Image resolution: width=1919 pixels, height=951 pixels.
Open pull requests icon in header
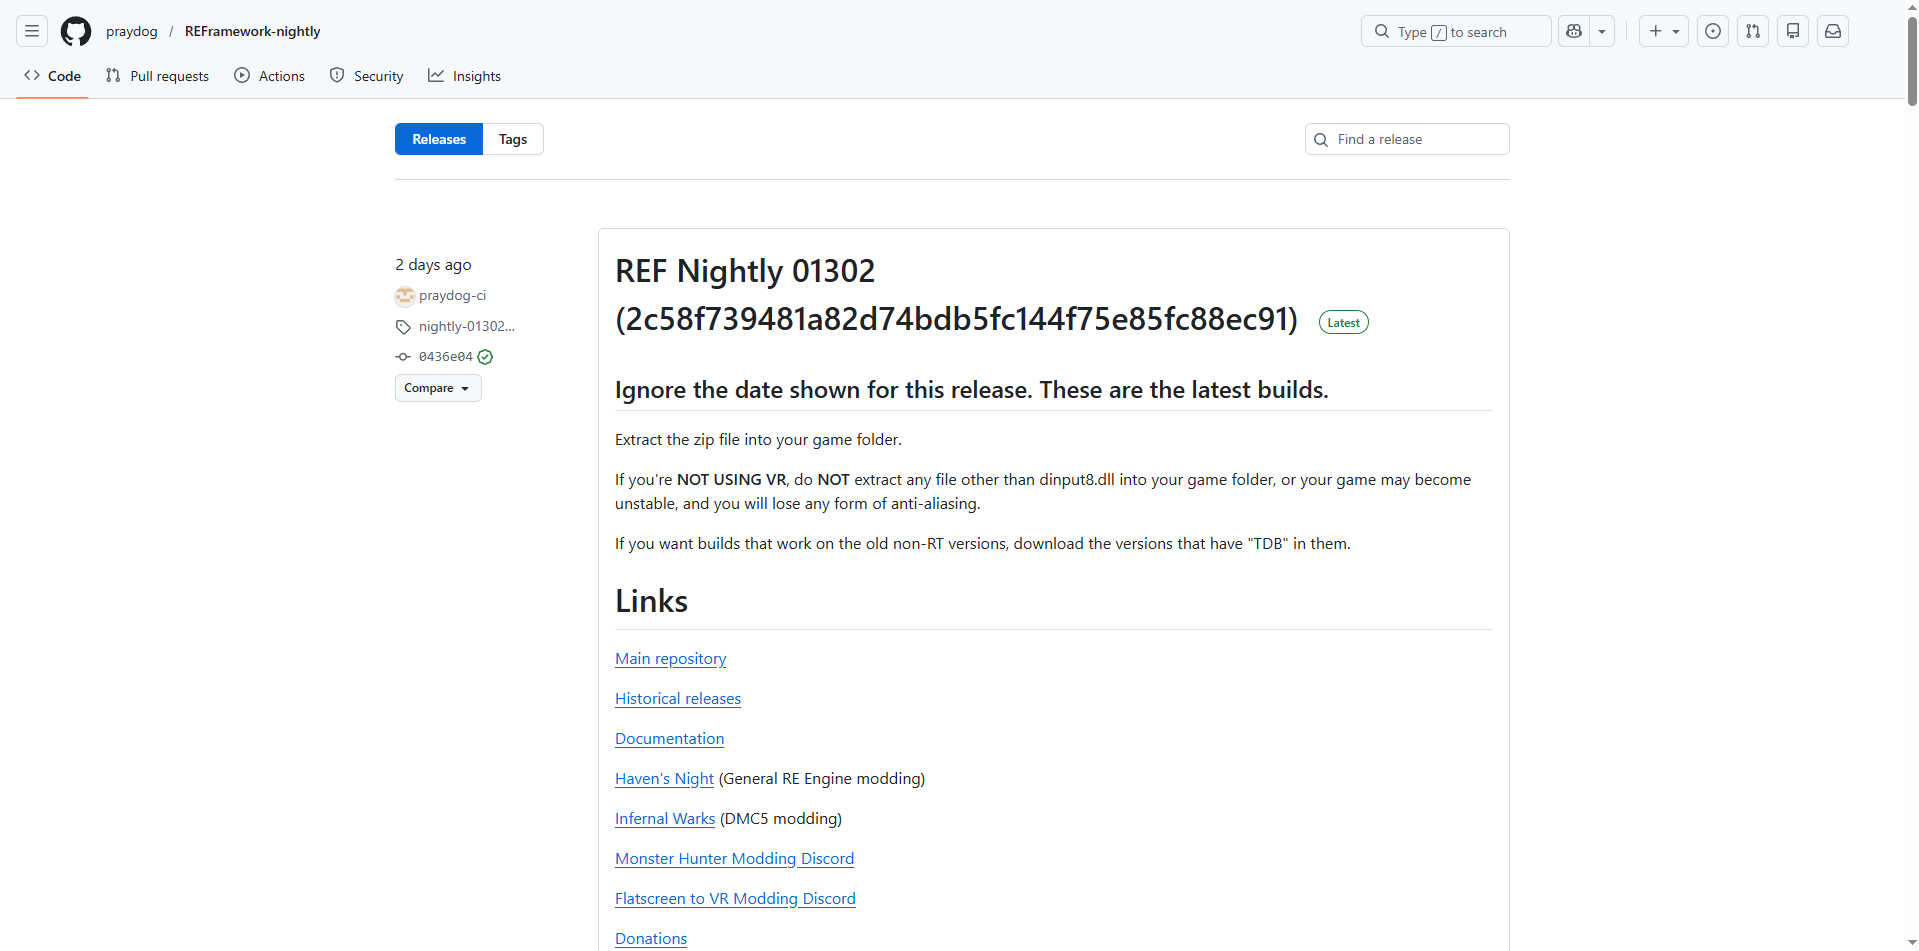pyautogui.click(x=1753, y=32)
